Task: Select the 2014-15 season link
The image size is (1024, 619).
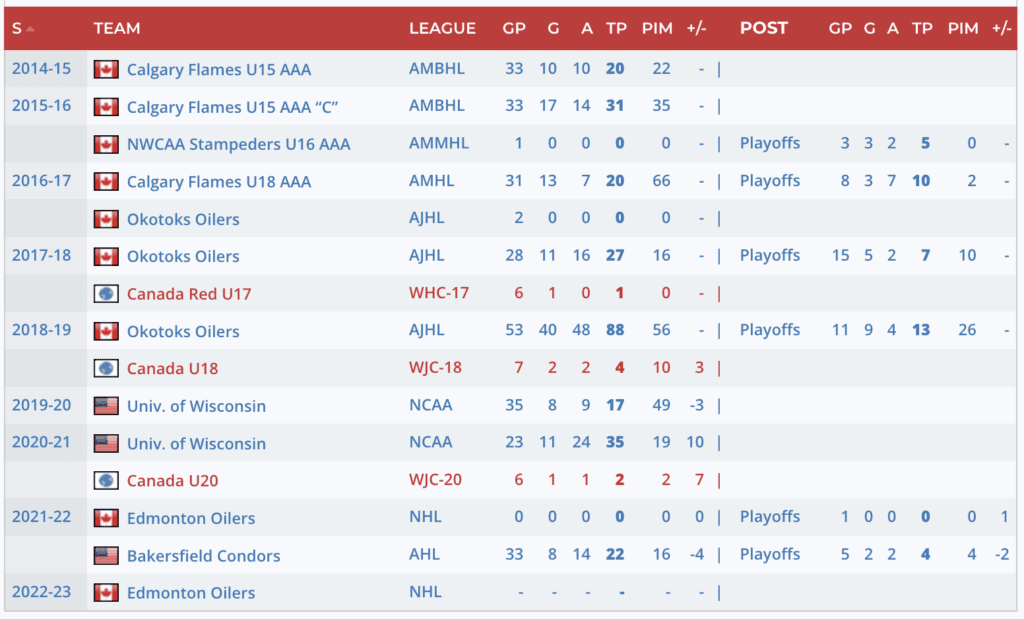Action: click(41, 68)
